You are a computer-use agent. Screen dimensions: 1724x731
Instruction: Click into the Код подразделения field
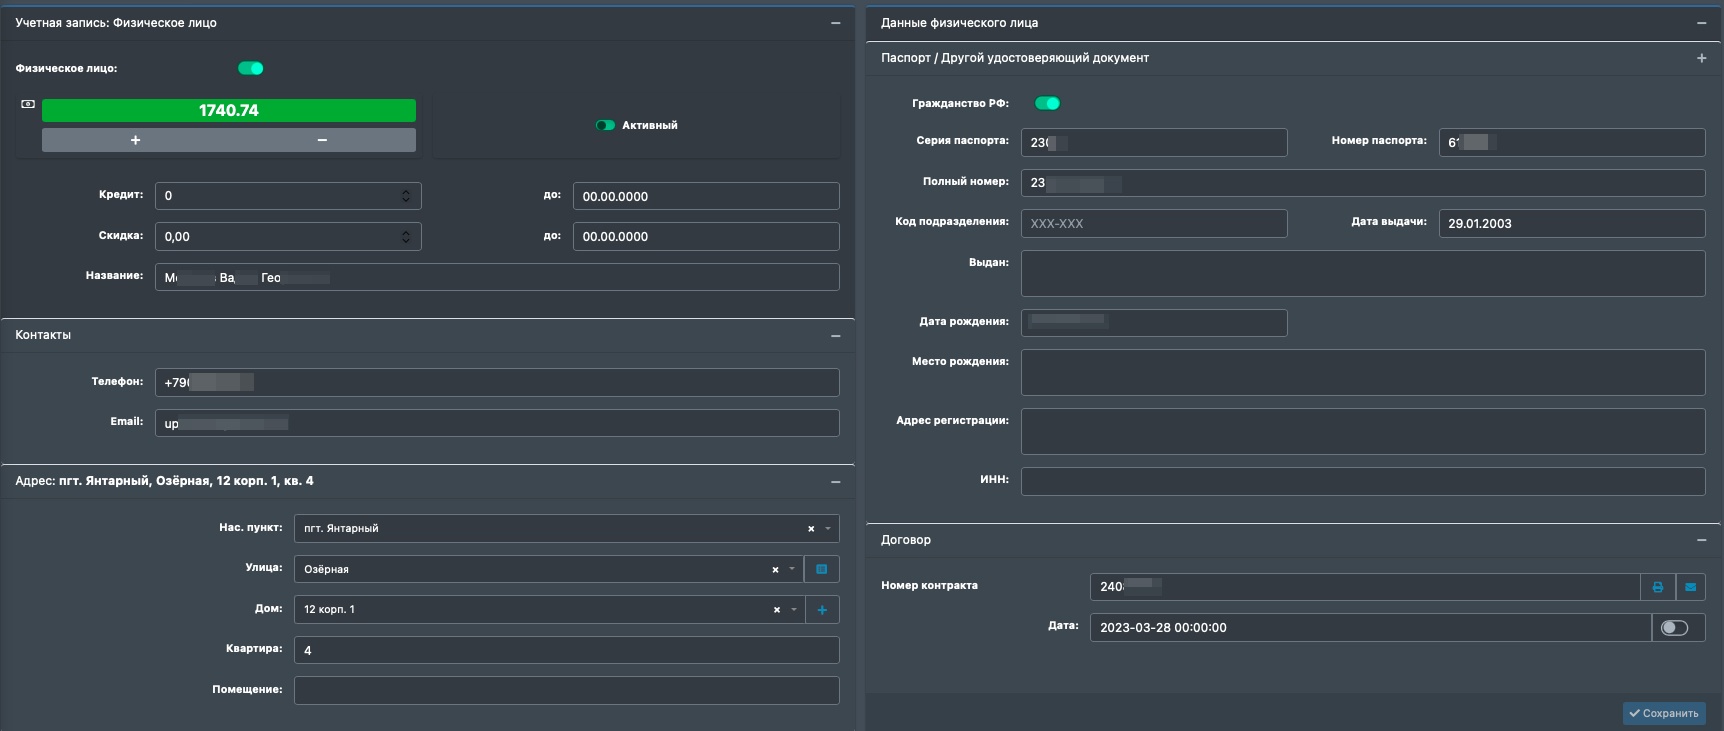(1154, 223)
